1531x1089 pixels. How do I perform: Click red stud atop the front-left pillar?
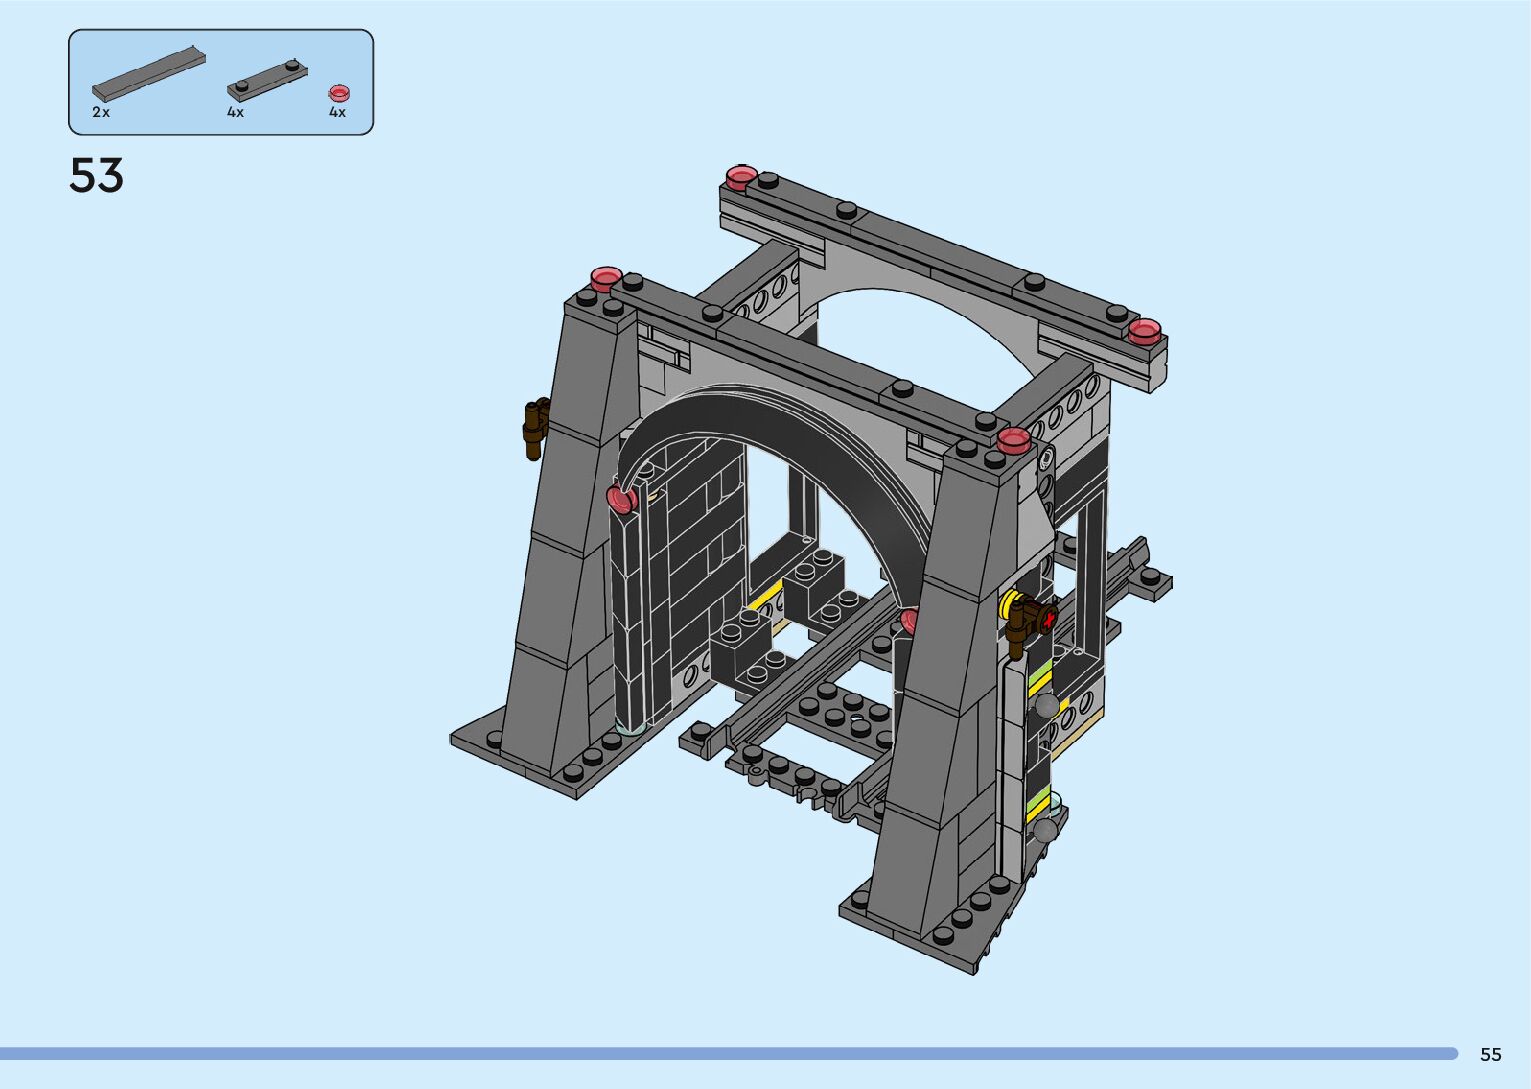pyautogui.click(x=606, y=278)
